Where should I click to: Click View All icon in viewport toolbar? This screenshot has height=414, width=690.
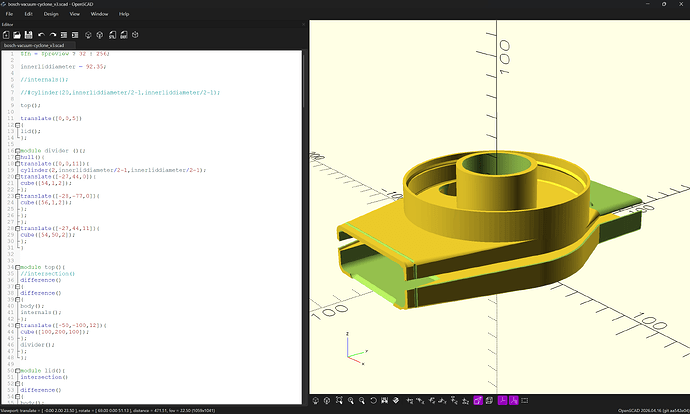click(x=339, y=400)
